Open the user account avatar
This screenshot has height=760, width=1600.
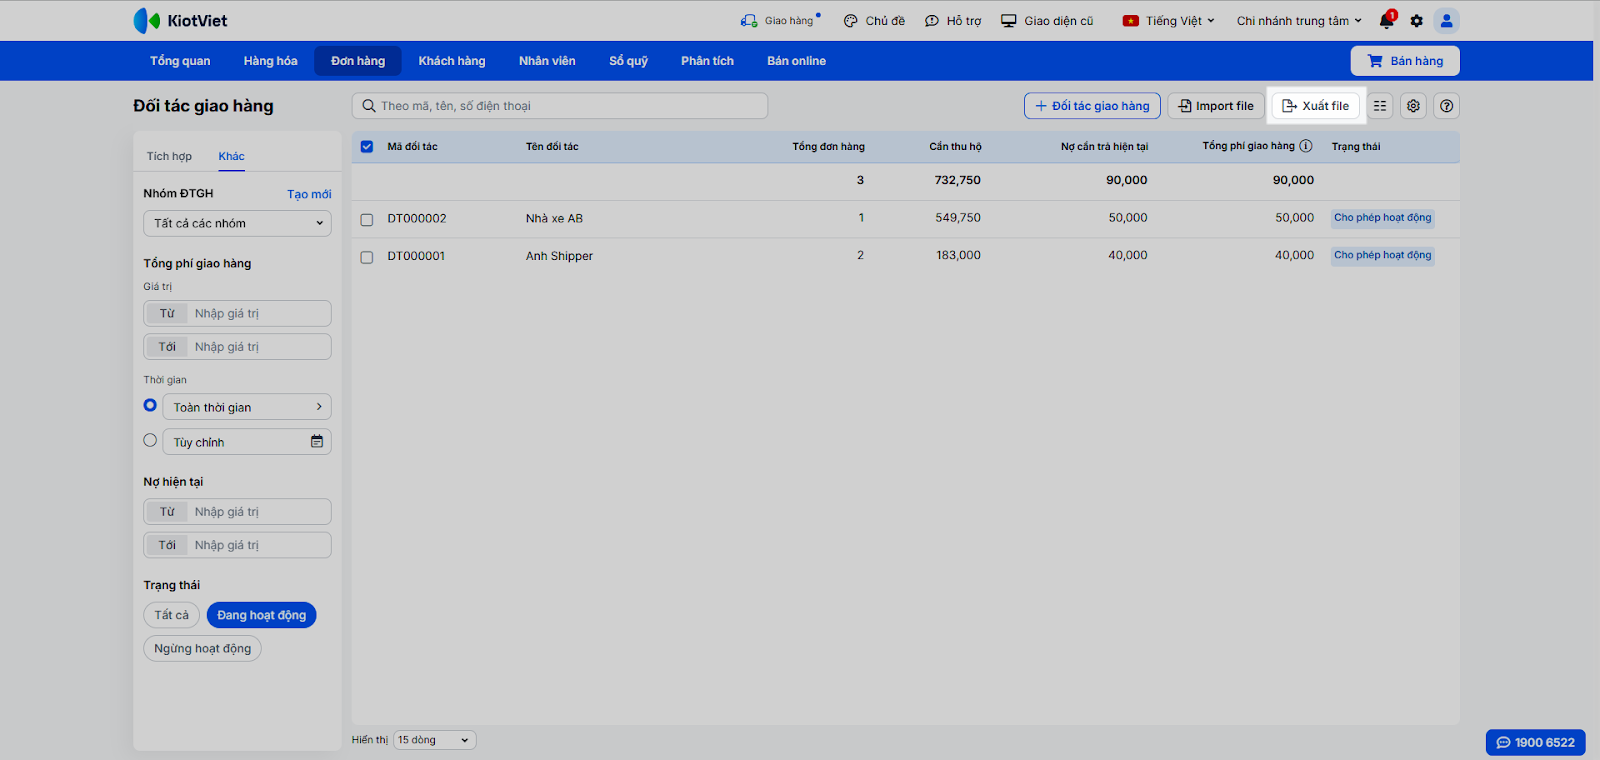[x=1446, y=21]
